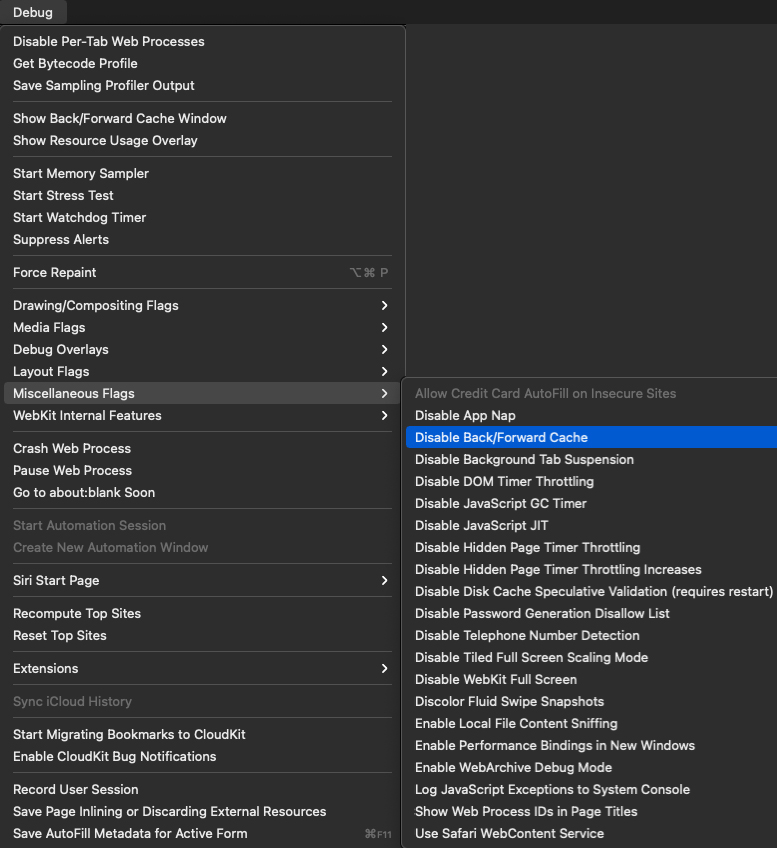777x848 pixels.
Task: Open the Debug menu bar item
Action: pyautogui.click(x=32, y=12)
